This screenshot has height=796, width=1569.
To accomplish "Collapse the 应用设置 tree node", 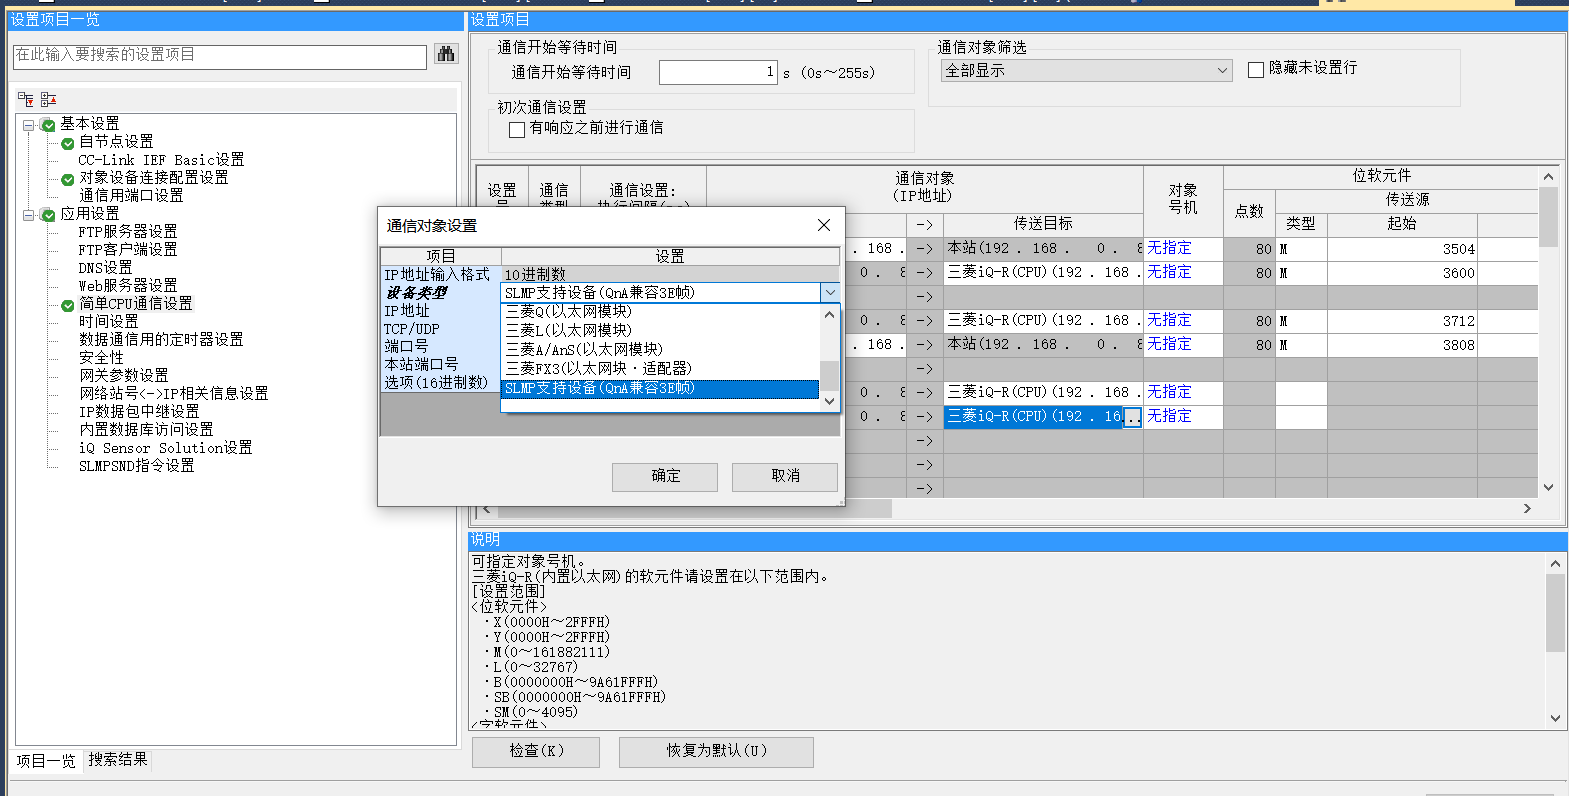I will pyautogui.click(x=29, y=215).
